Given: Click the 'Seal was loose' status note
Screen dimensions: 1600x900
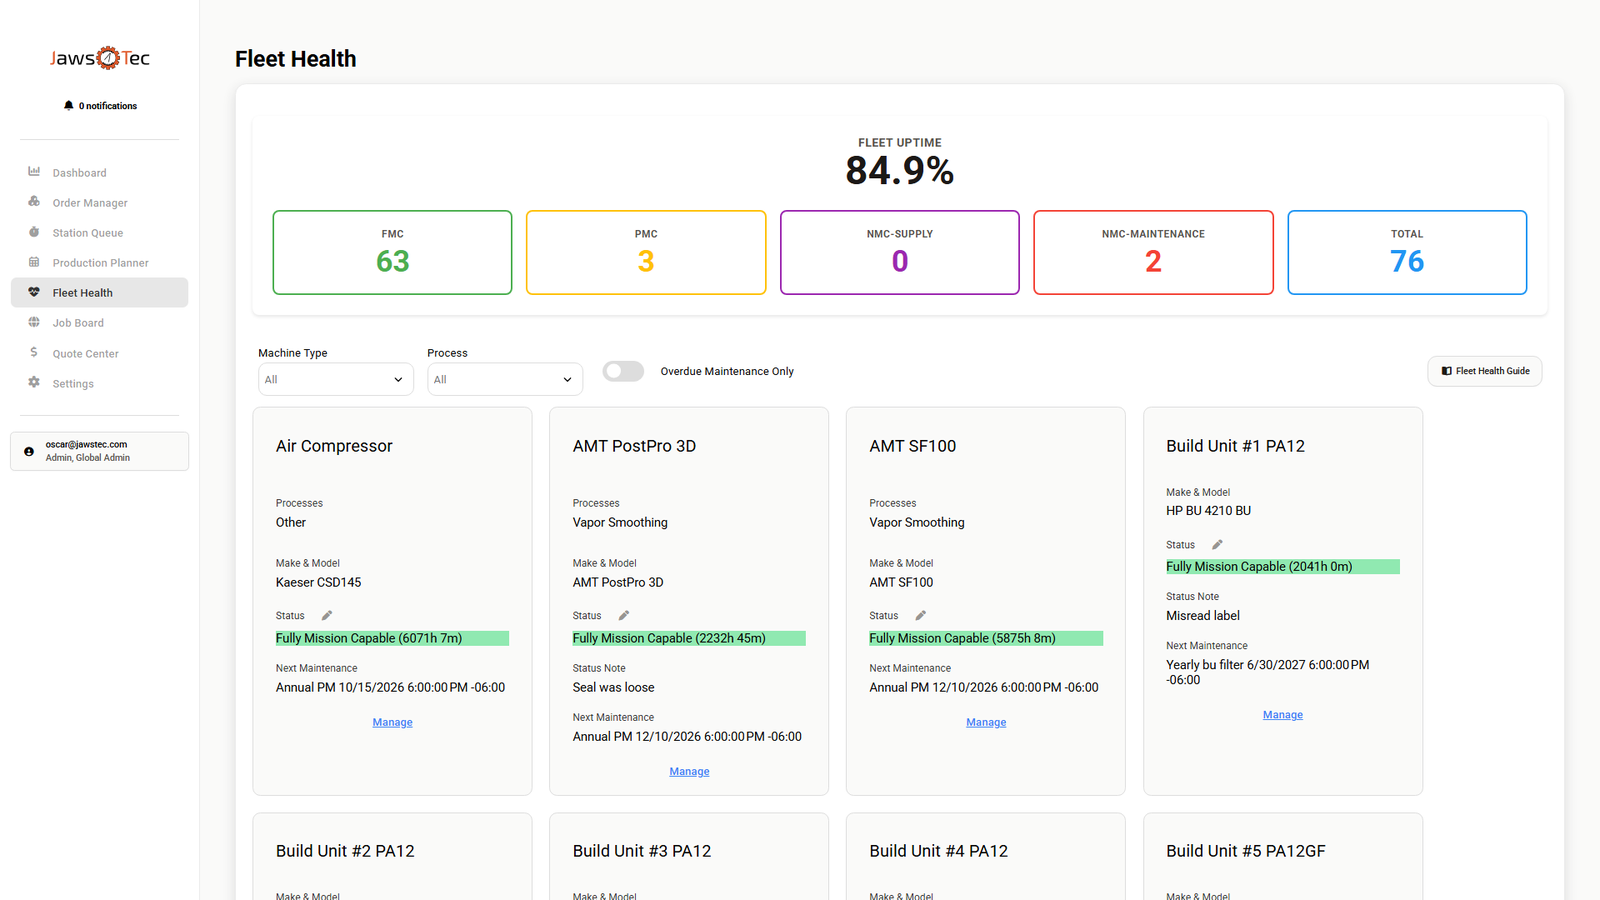Looking at the screenshot, I should [614, 687].
